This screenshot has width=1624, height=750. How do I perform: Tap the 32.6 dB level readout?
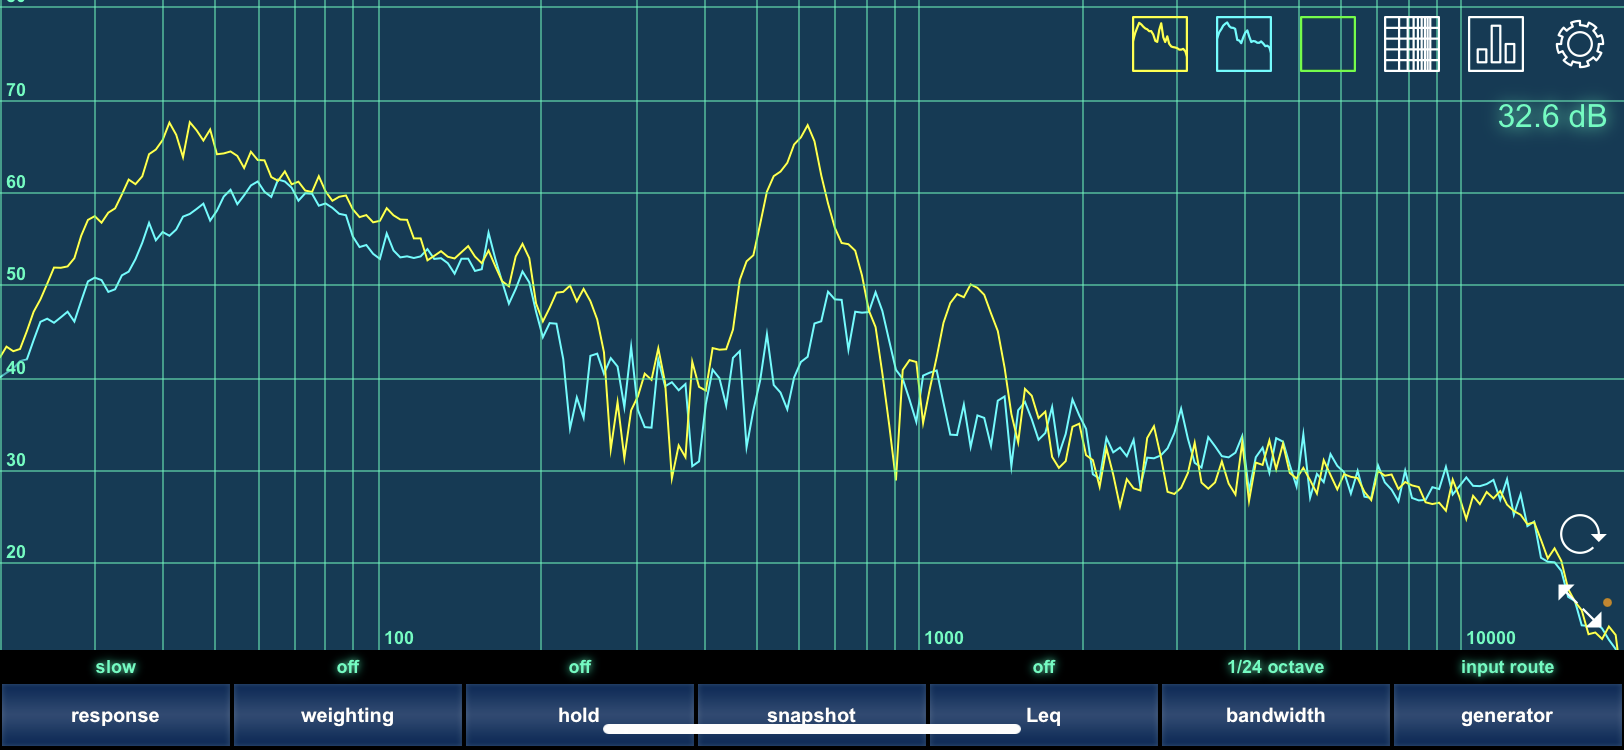pyautogui.click(x=1551, y=117)
